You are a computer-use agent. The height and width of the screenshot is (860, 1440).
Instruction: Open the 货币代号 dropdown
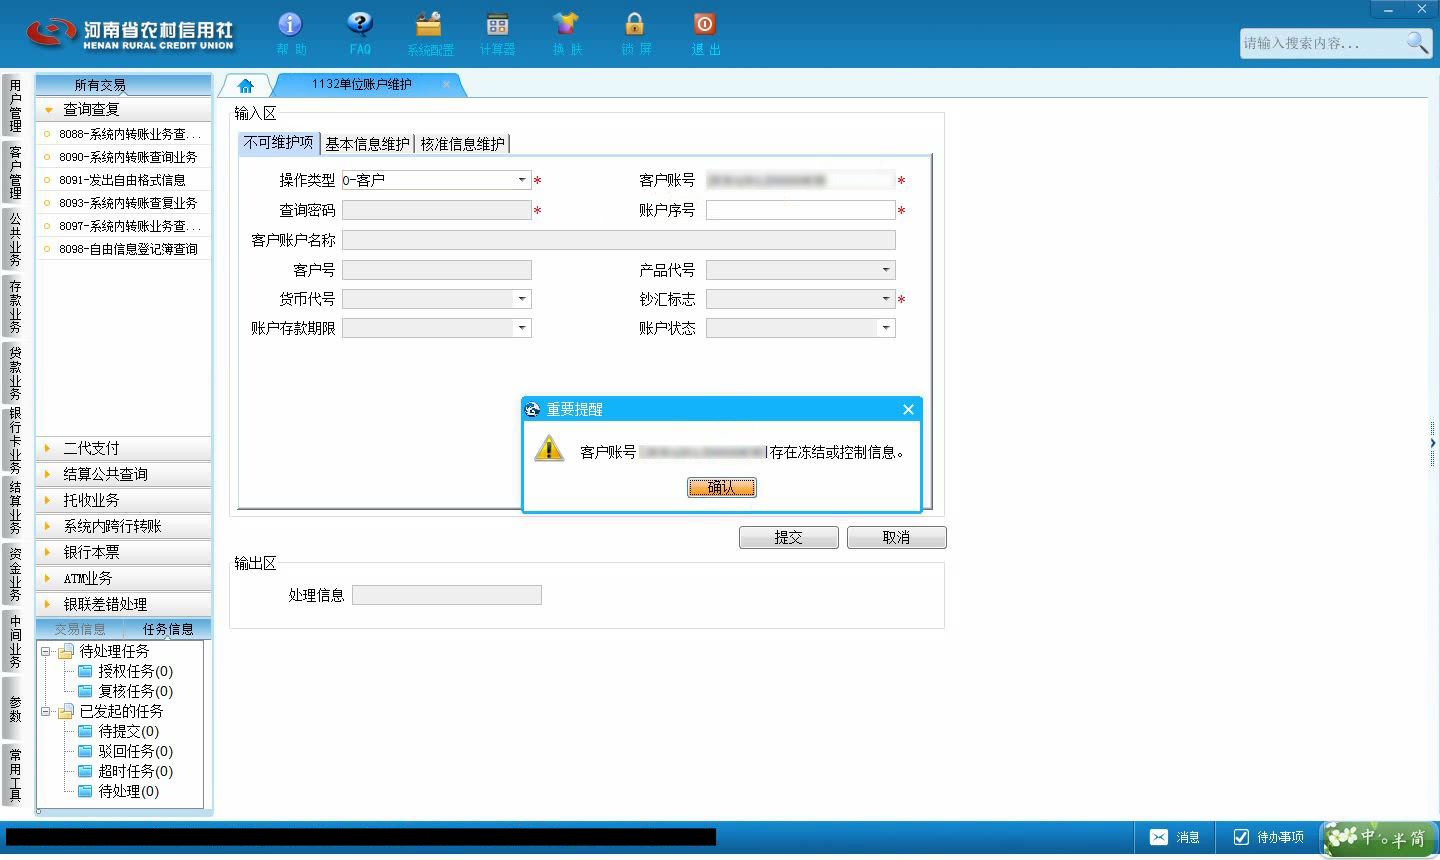pyautogui.click(x=522, y=298)
